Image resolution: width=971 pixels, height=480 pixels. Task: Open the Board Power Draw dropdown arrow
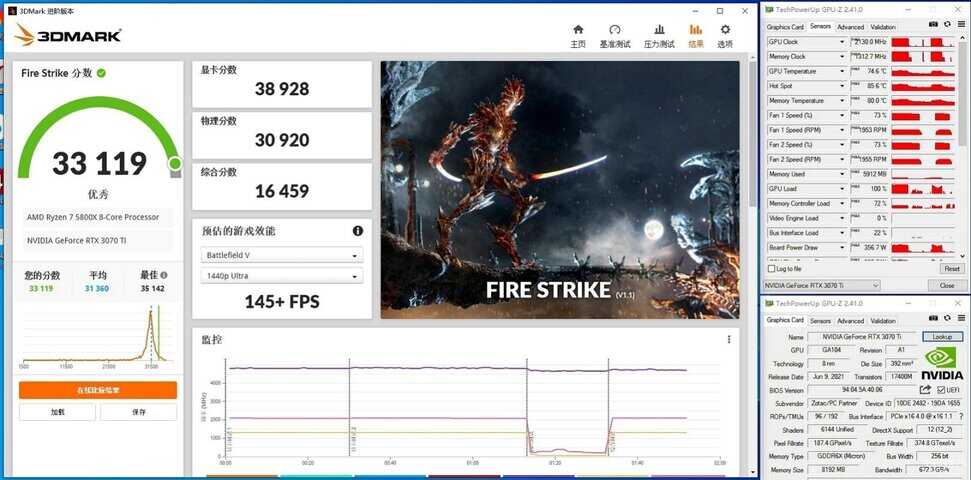pos(842,248)
